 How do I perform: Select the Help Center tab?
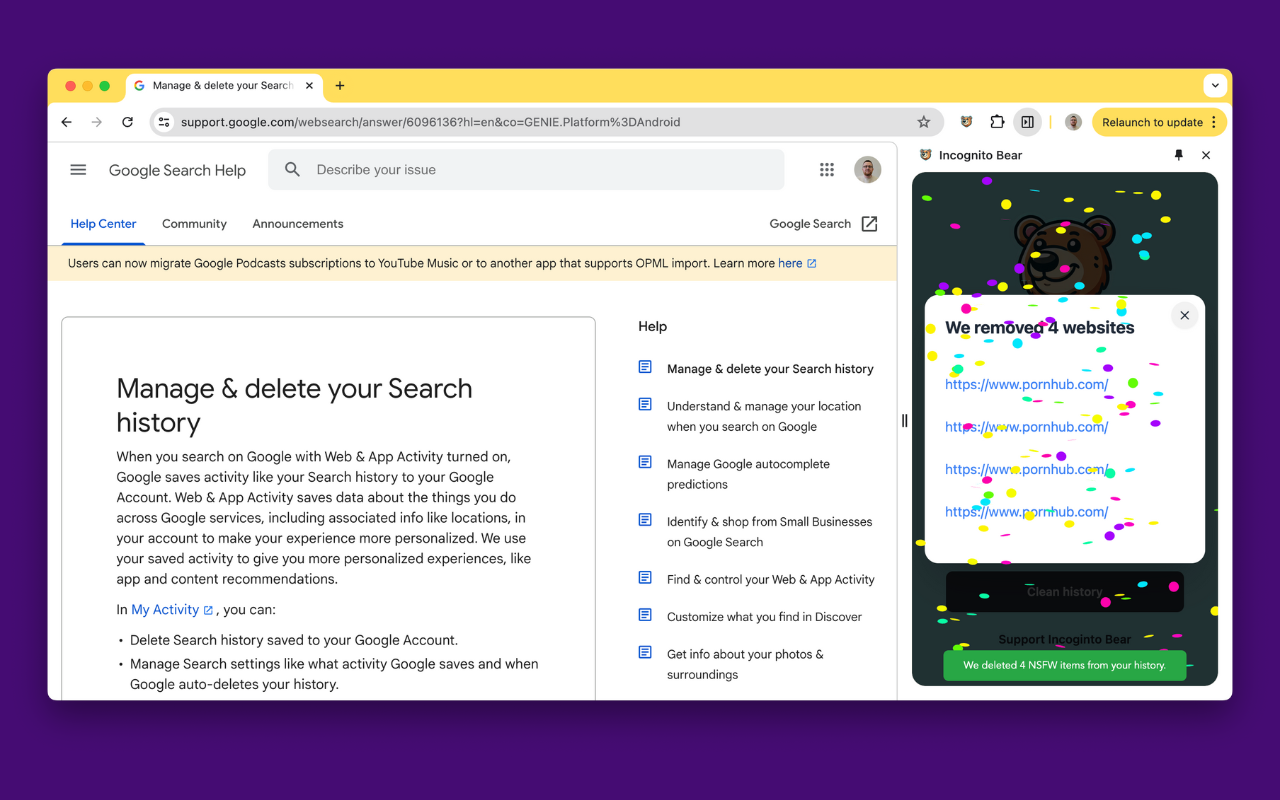coord(104,224)
